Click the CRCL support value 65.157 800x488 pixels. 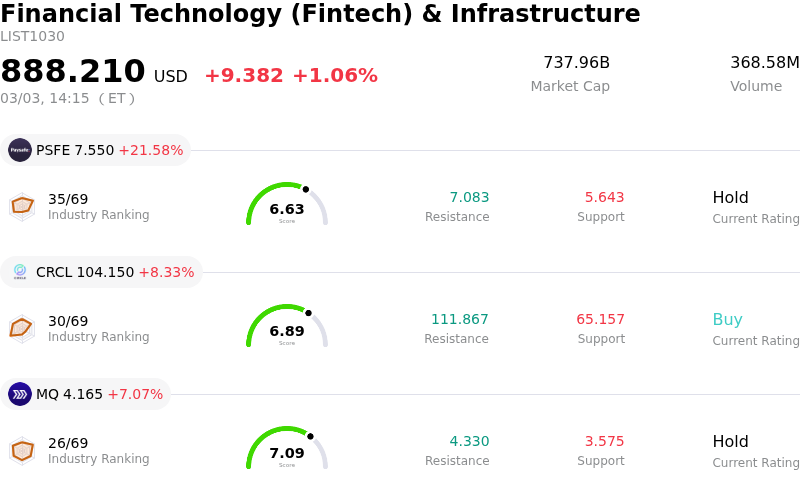[600, 320]
